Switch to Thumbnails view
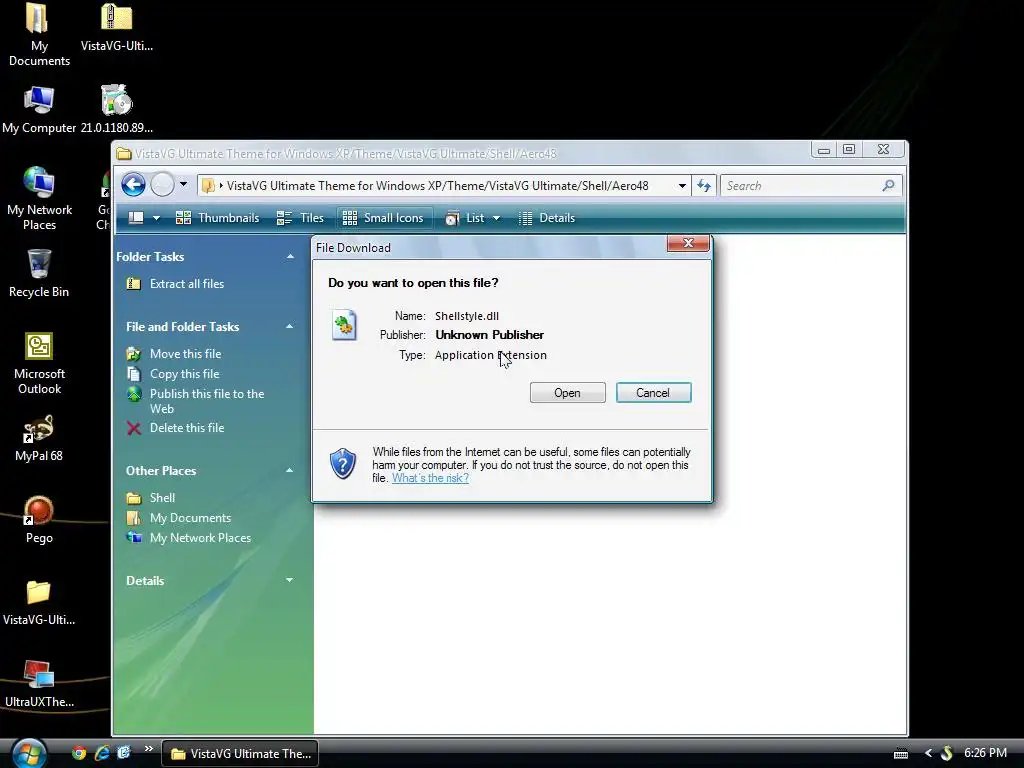 (217, 218)
